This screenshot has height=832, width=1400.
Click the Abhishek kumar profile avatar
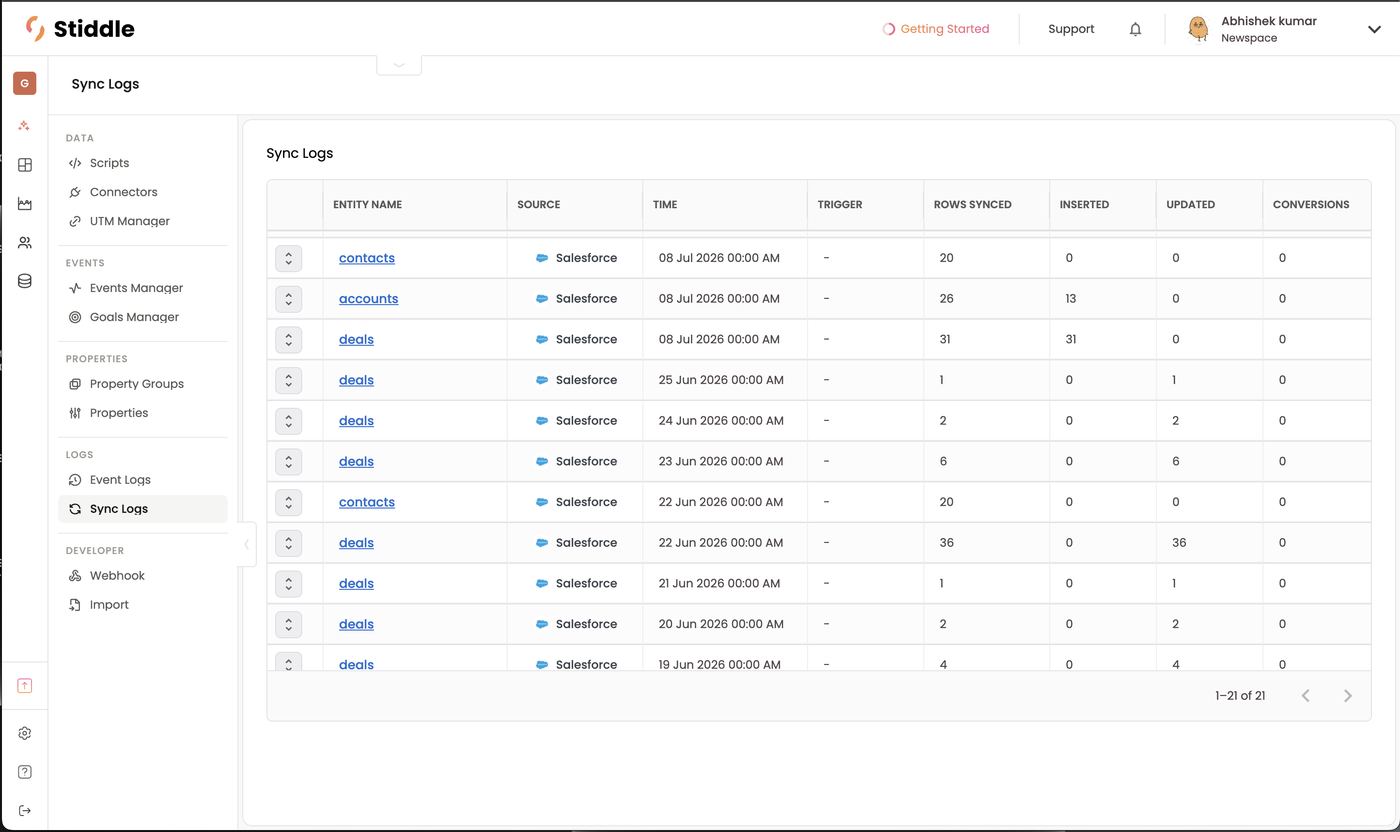coord(1197,29)
